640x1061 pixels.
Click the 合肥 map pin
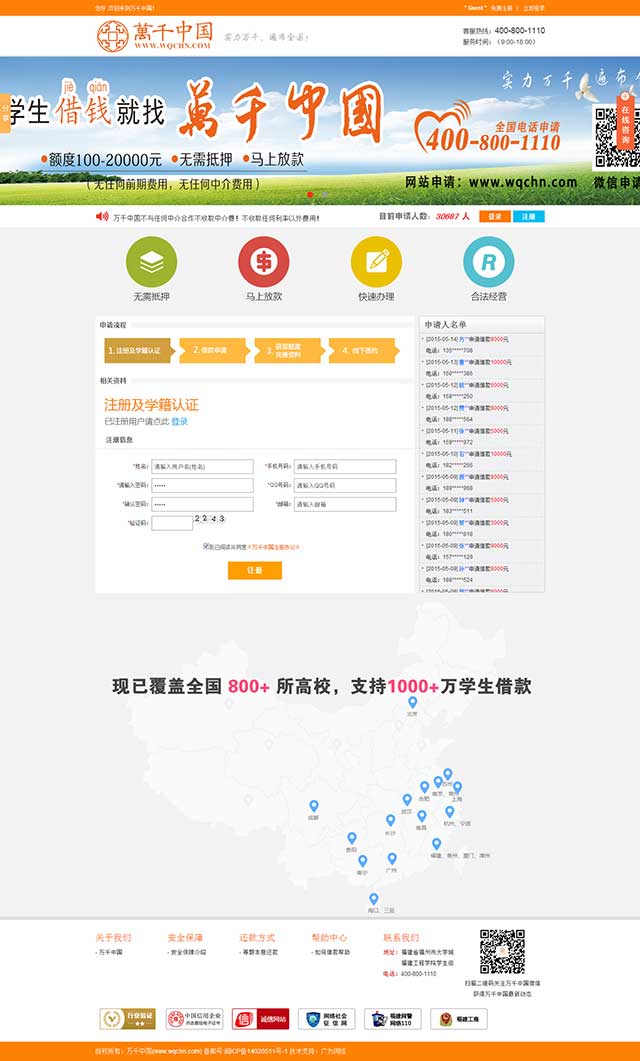click(x=424, y=787)
